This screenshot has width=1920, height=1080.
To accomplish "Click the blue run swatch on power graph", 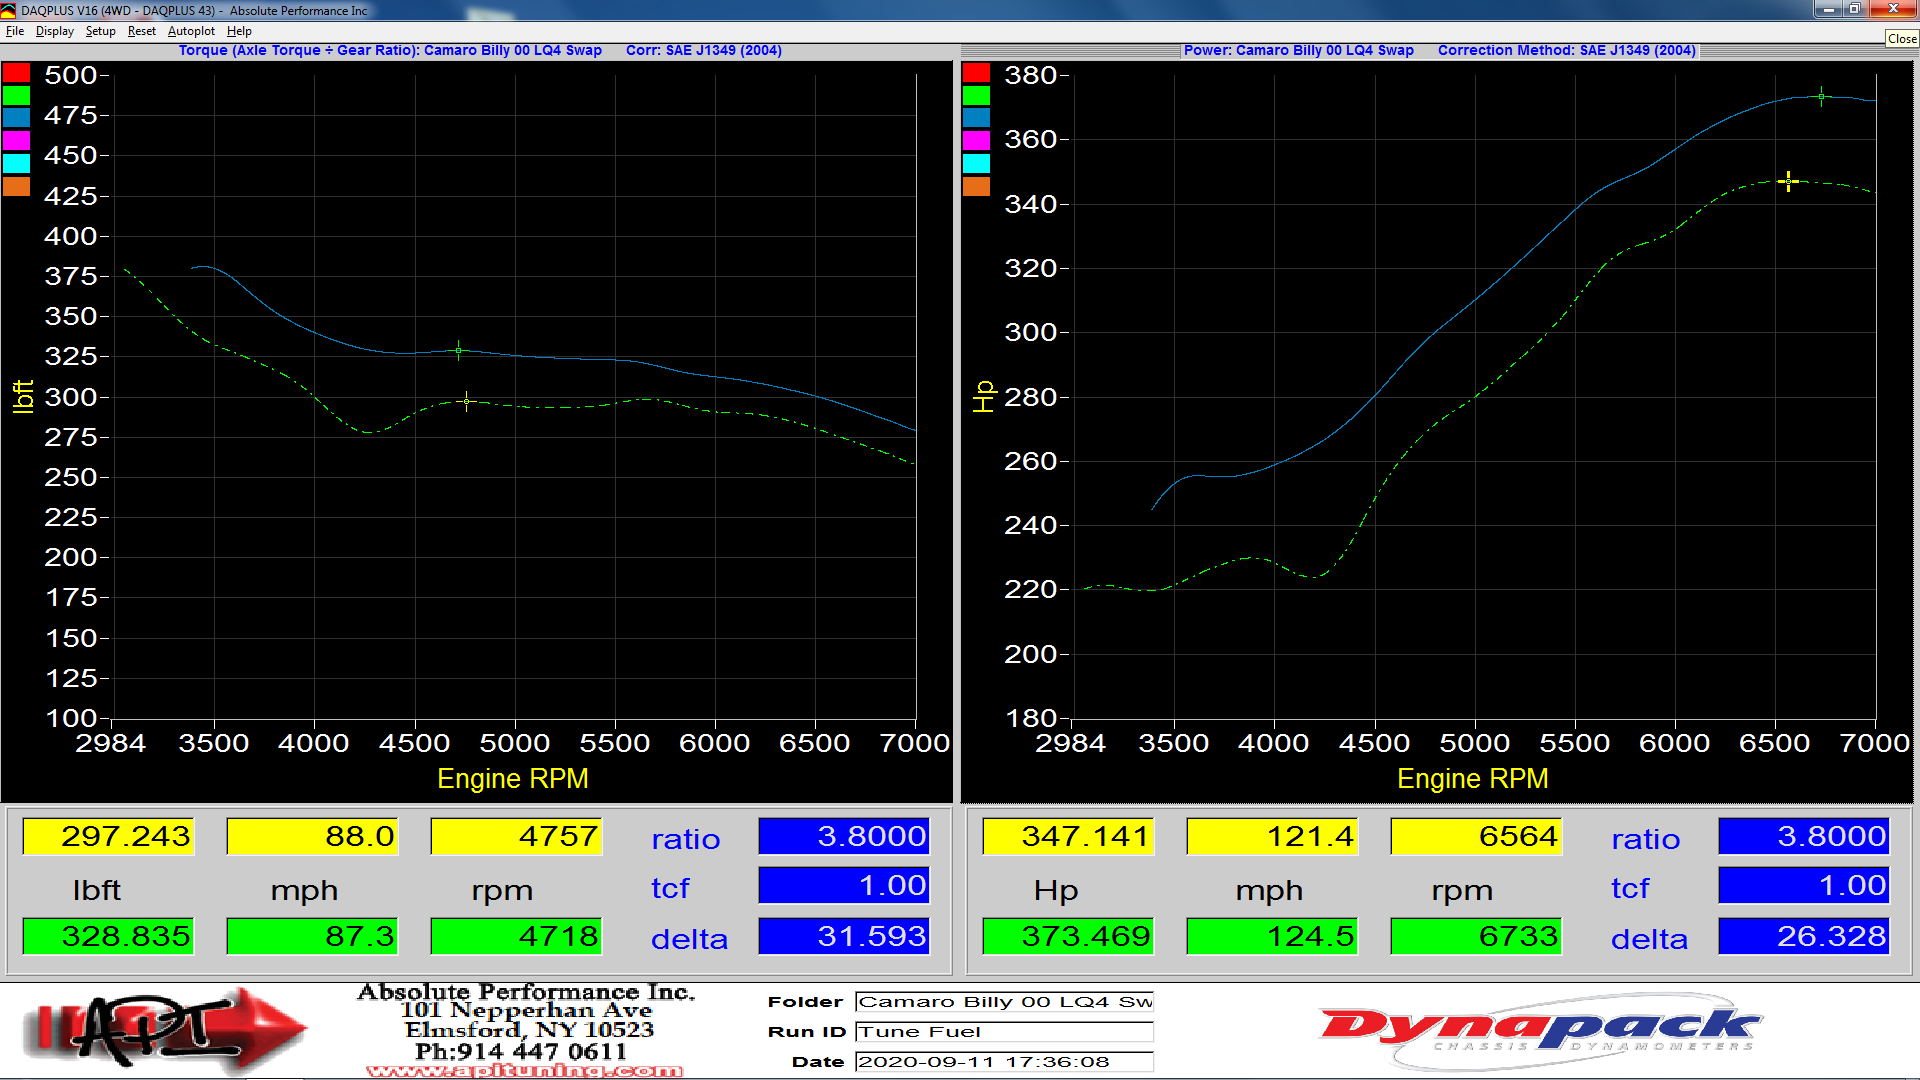I will tap(976, 118).
